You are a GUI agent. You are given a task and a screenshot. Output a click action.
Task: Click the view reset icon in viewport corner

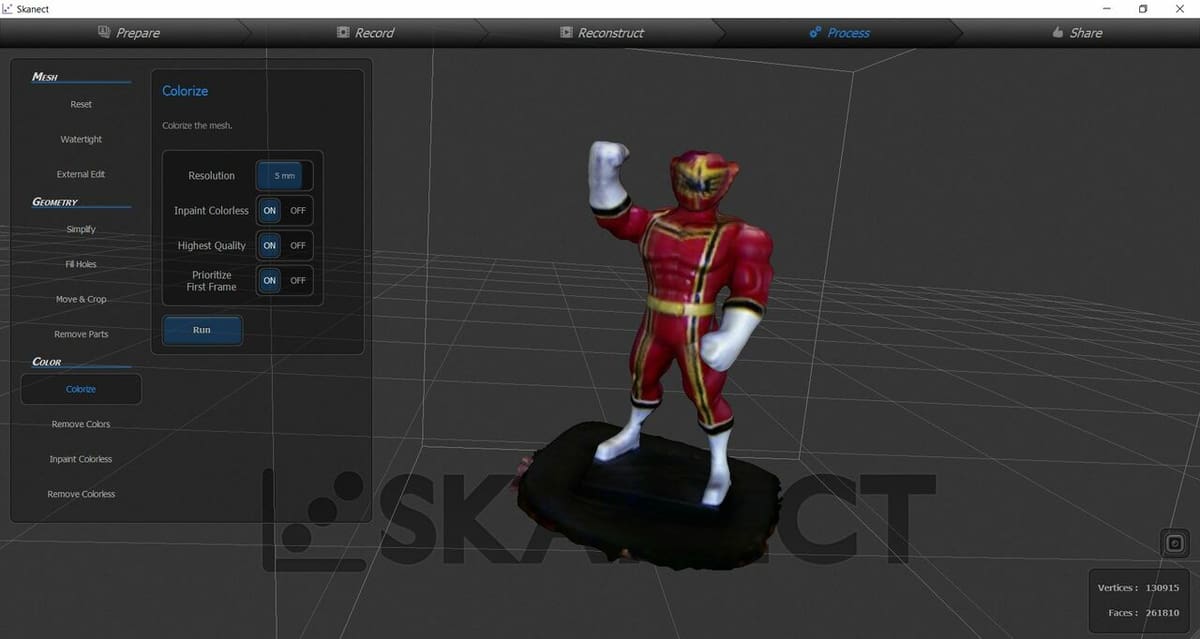[x=1175, y=543]
